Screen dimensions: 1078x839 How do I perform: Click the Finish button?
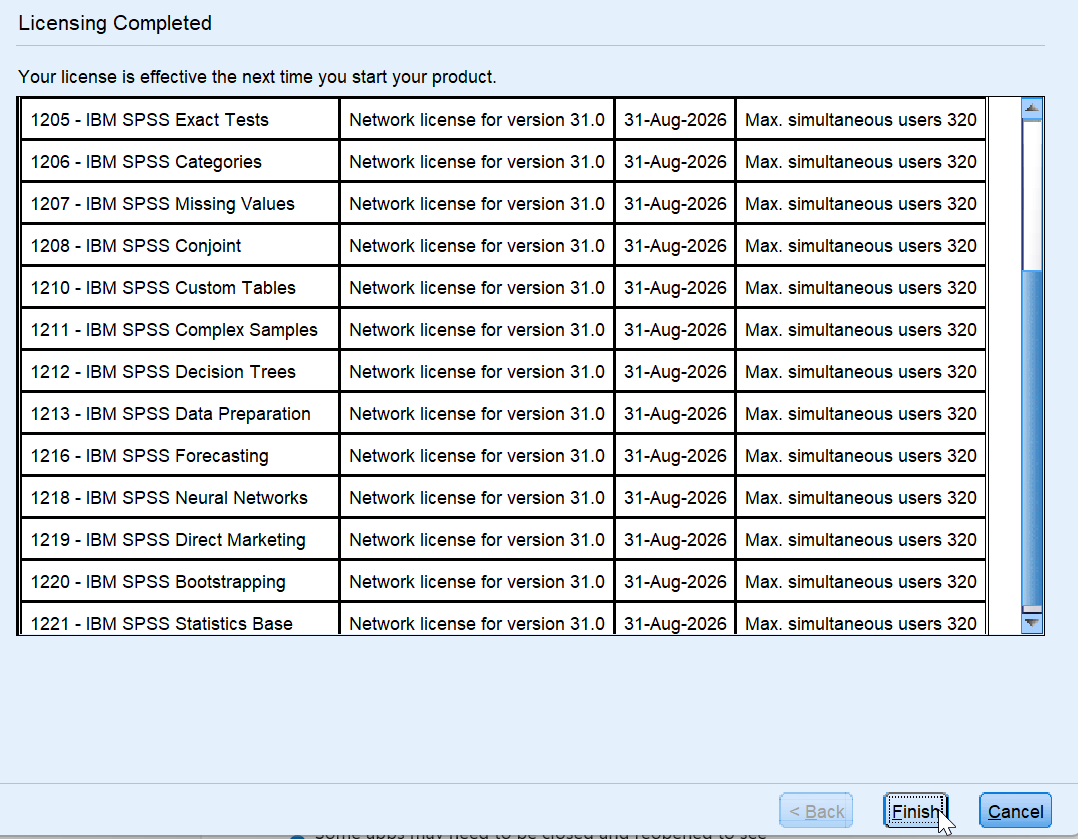tap(915, 810)
